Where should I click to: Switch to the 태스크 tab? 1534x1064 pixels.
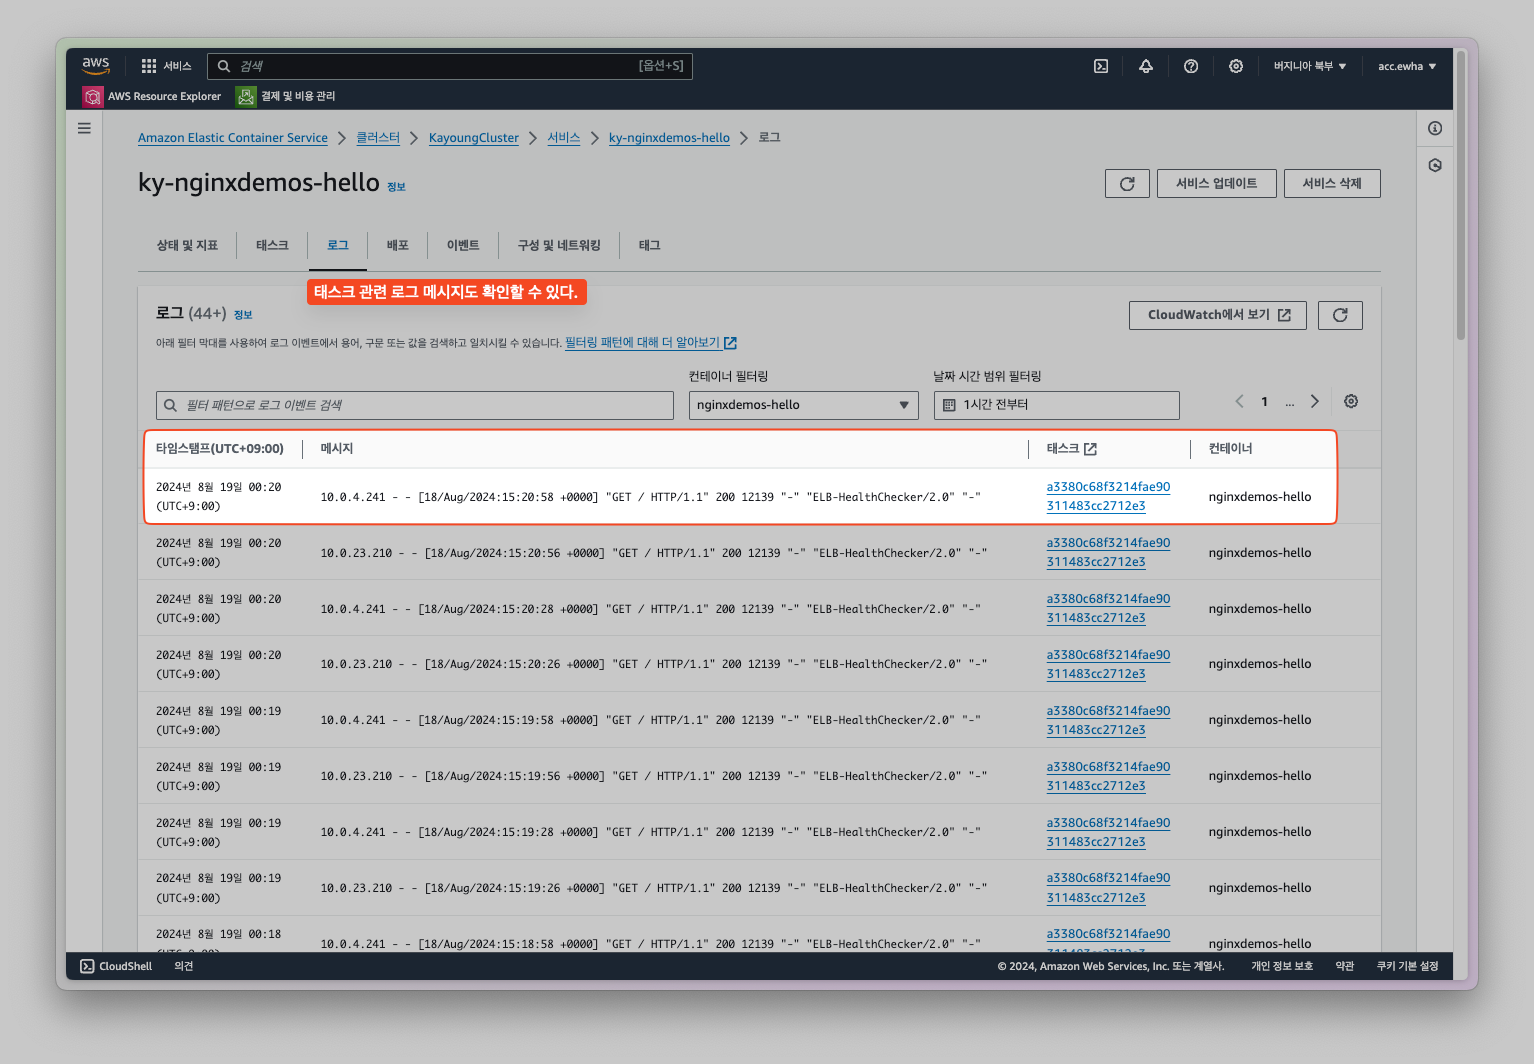coord(272,245)
